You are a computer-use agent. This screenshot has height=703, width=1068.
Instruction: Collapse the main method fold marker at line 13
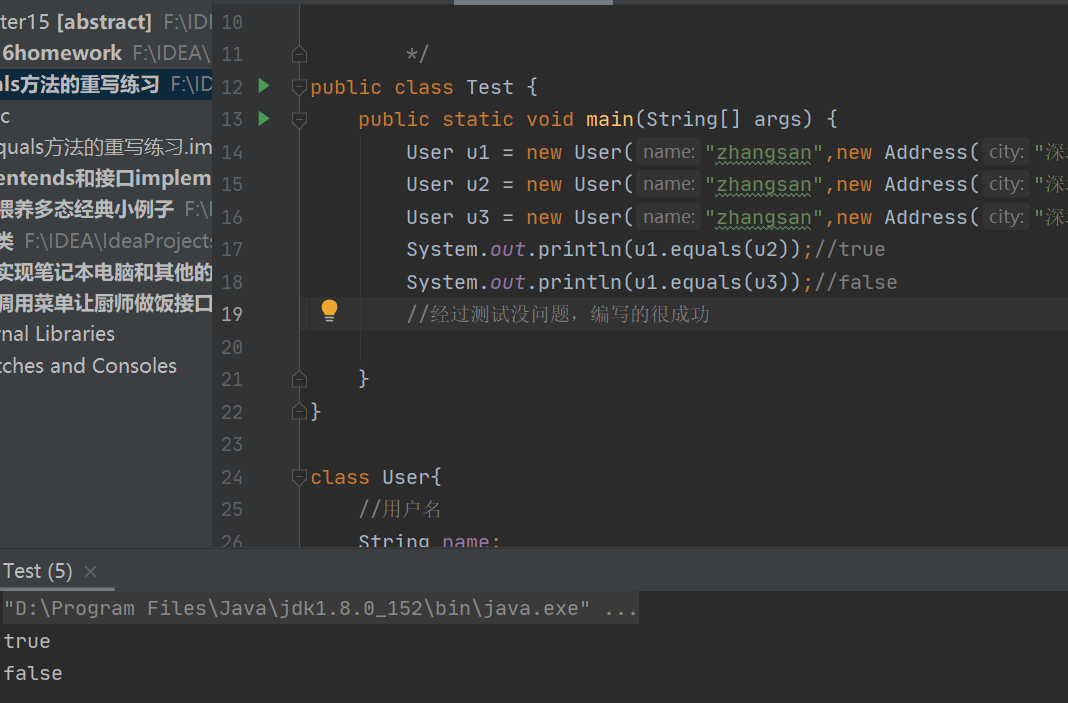coord(299,119)
